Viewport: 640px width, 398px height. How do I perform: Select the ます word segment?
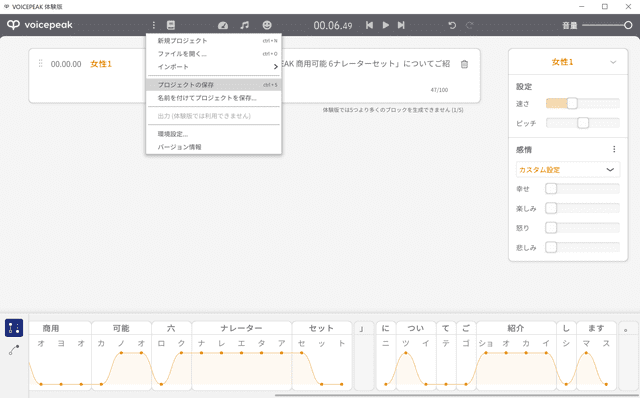pyautogui.click(x=596, y=328)
